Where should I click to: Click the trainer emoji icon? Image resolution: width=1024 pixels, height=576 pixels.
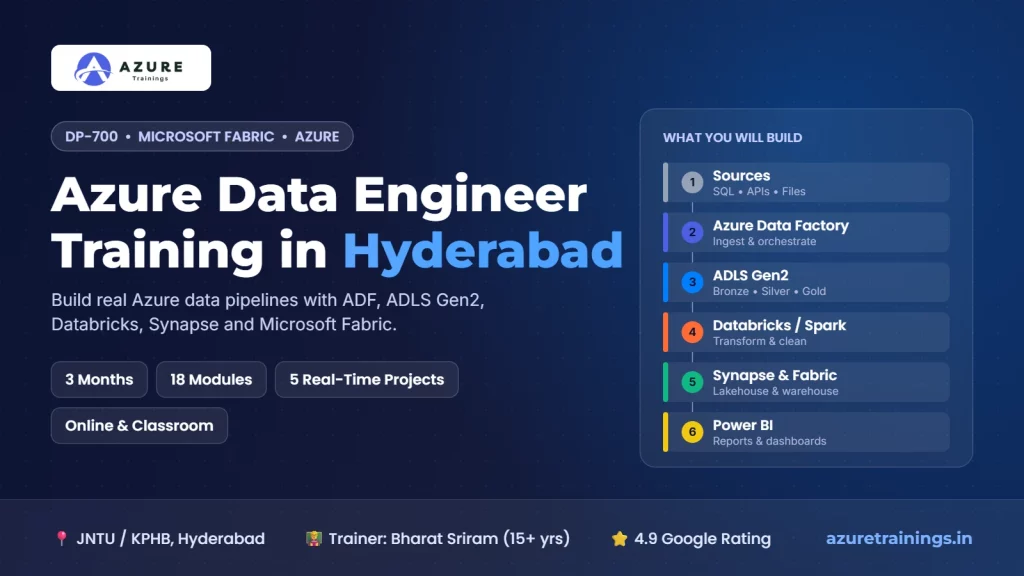pos(313,538)
